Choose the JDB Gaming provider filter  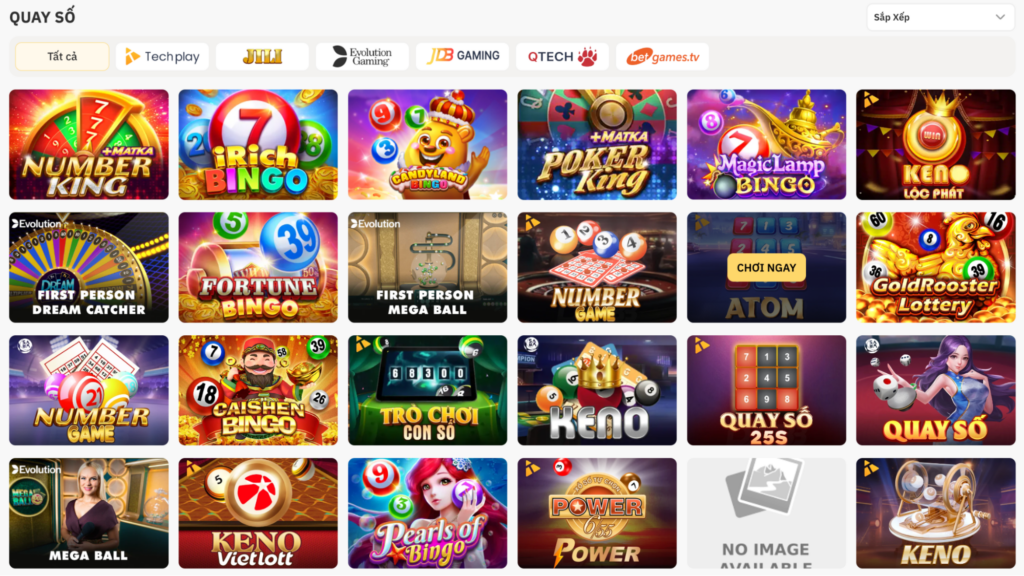[462, 56]
